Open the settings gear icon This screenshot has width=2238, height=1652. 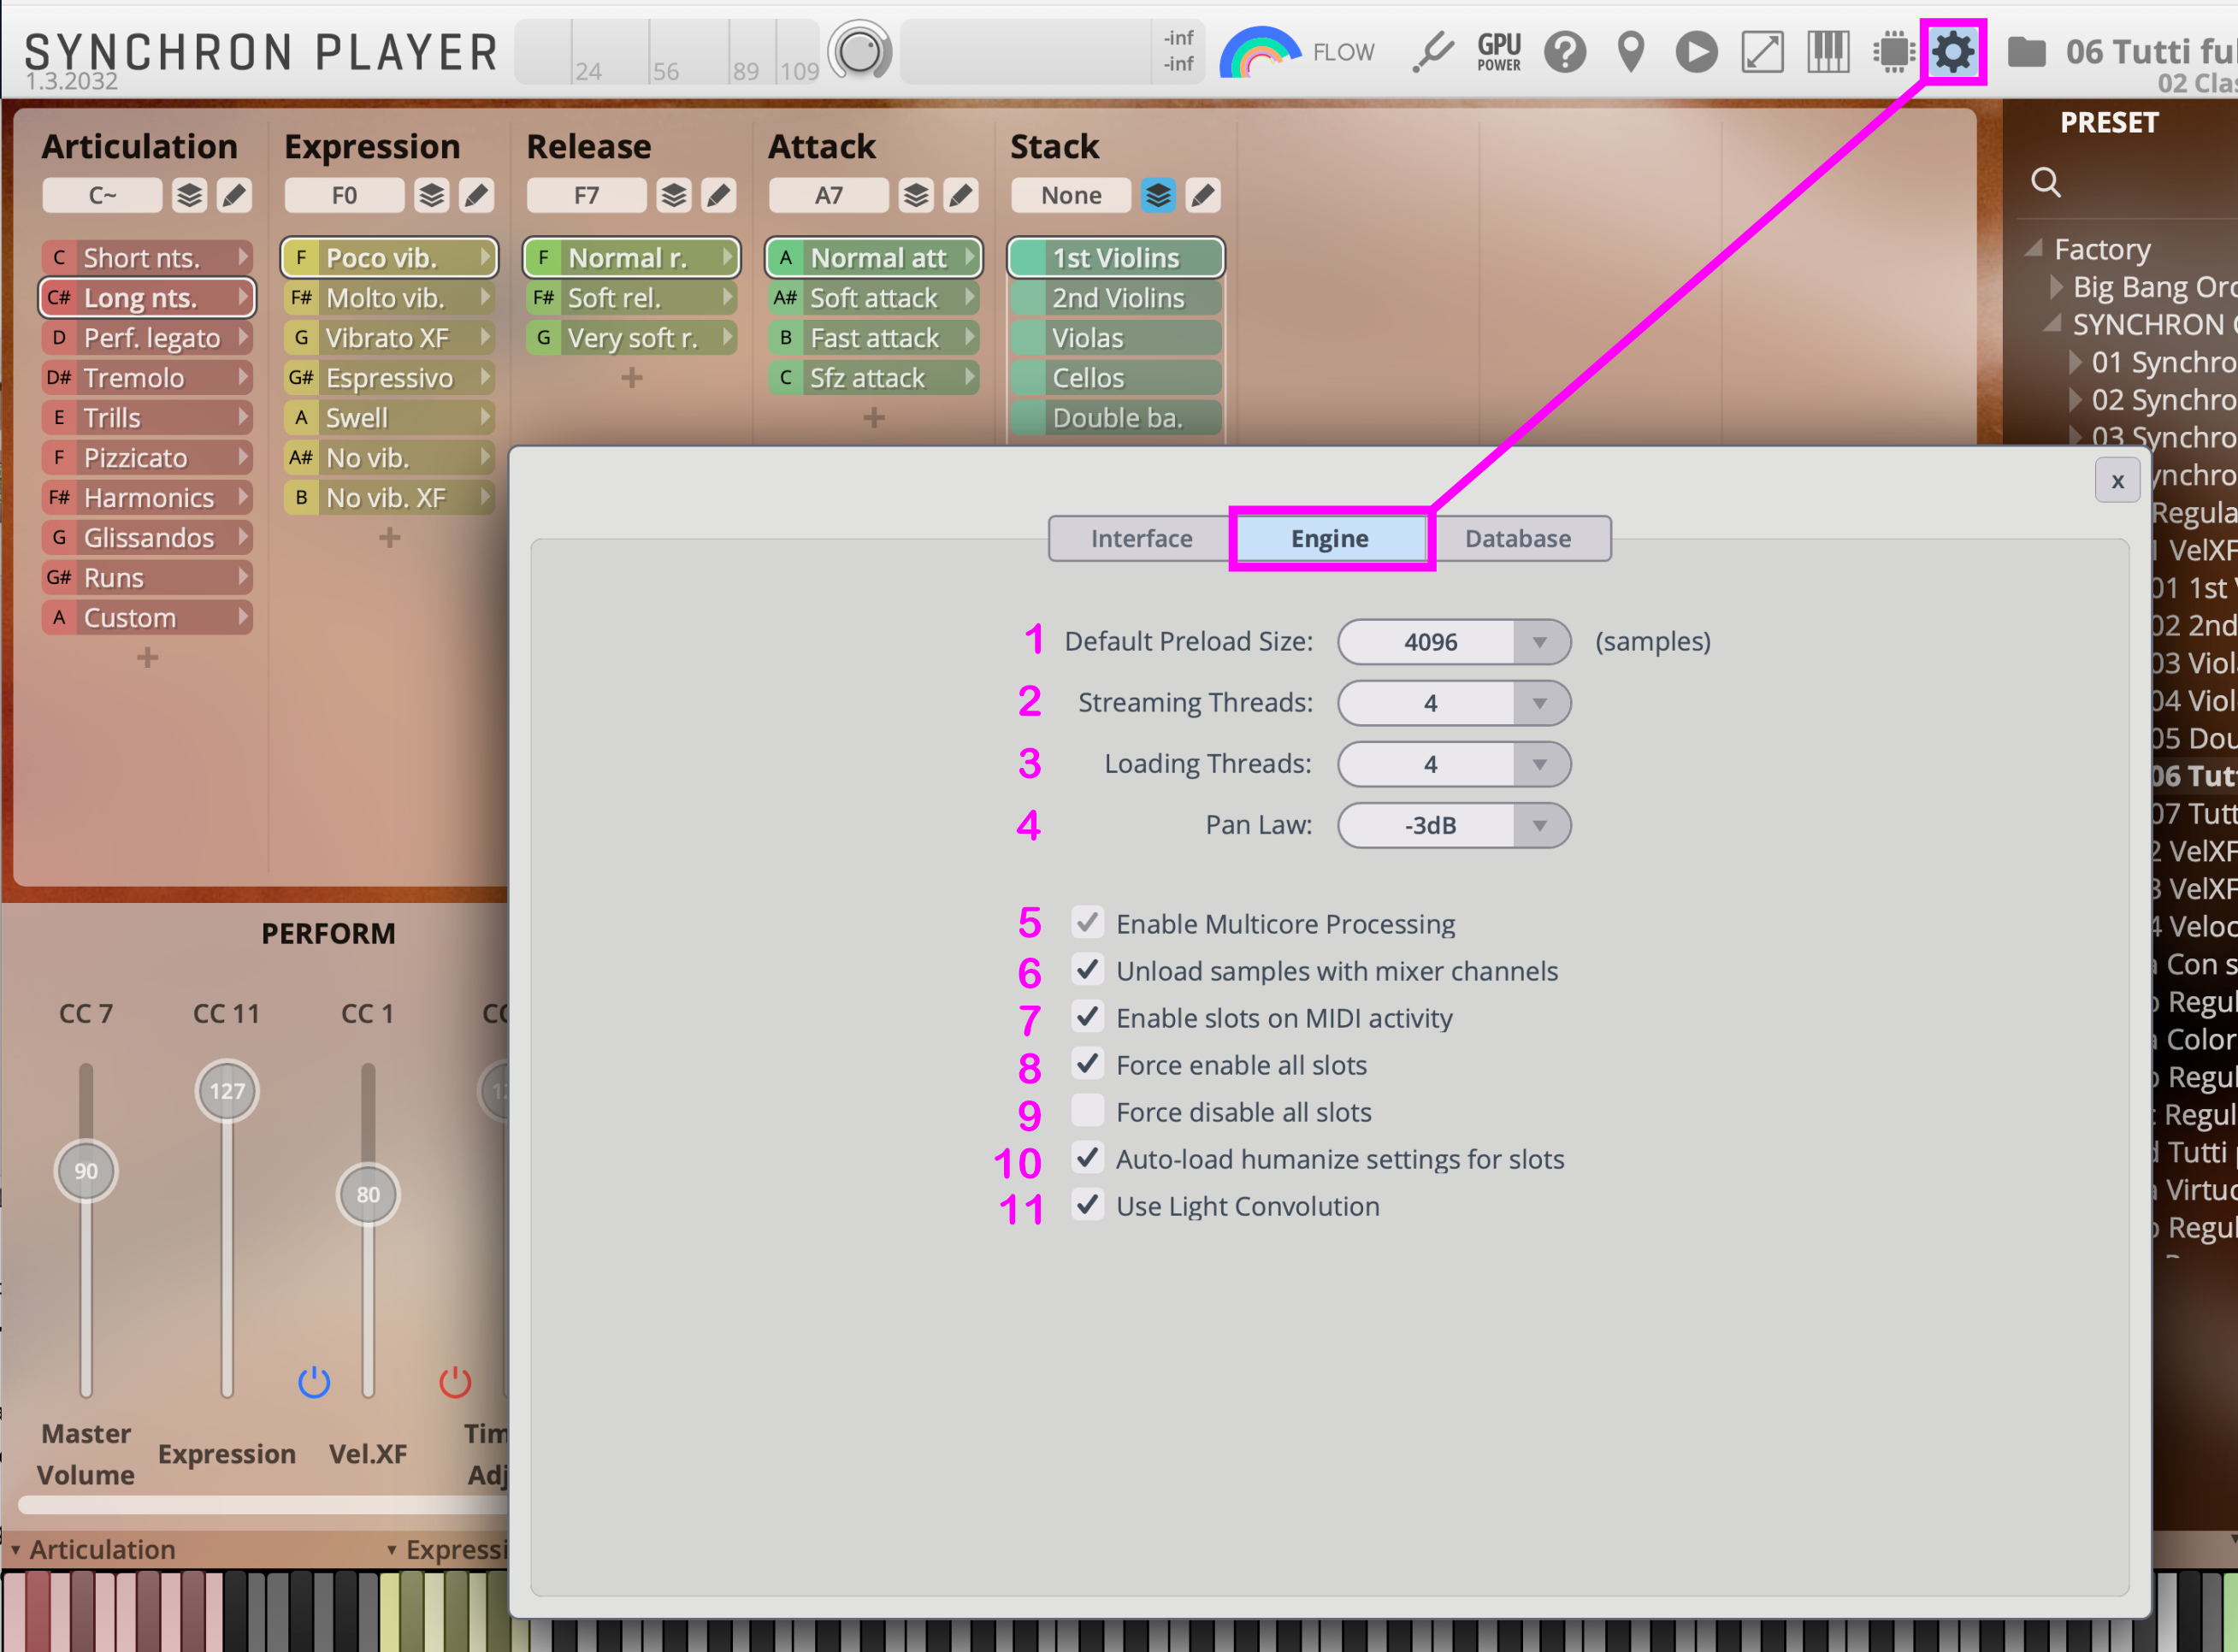point(1952,52)
